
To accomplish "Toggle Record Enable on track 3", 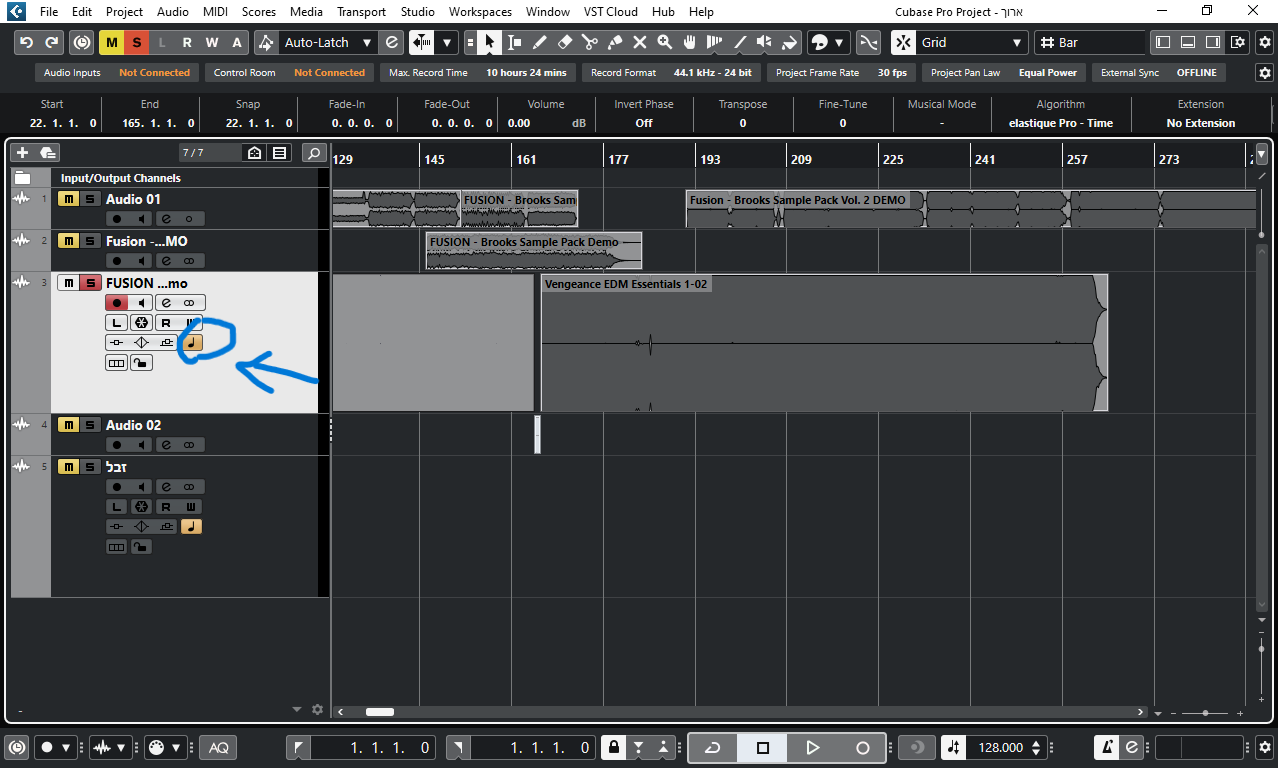I will point(117,302).
